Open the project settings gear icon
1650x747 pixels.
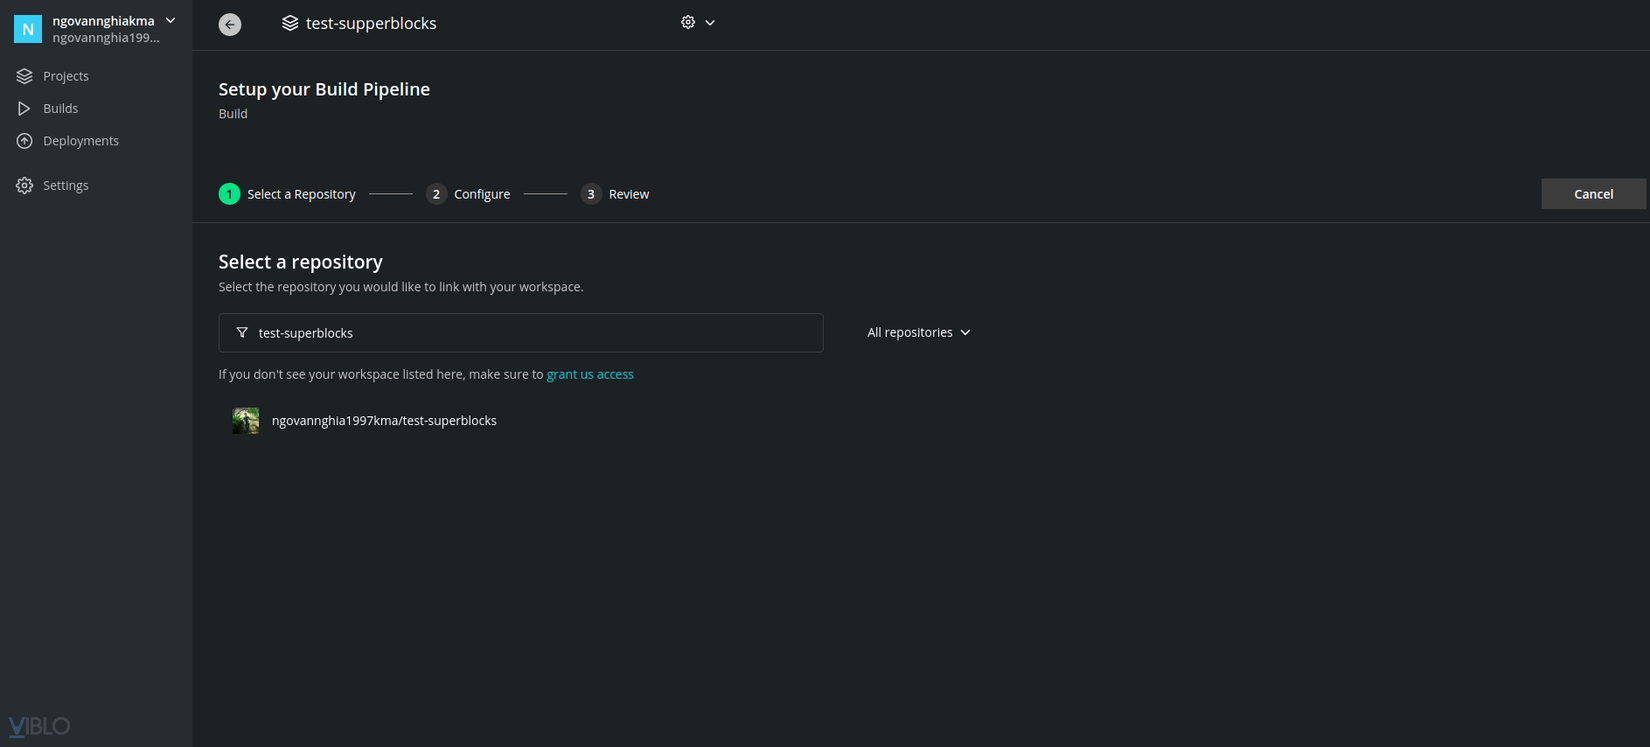688,22
